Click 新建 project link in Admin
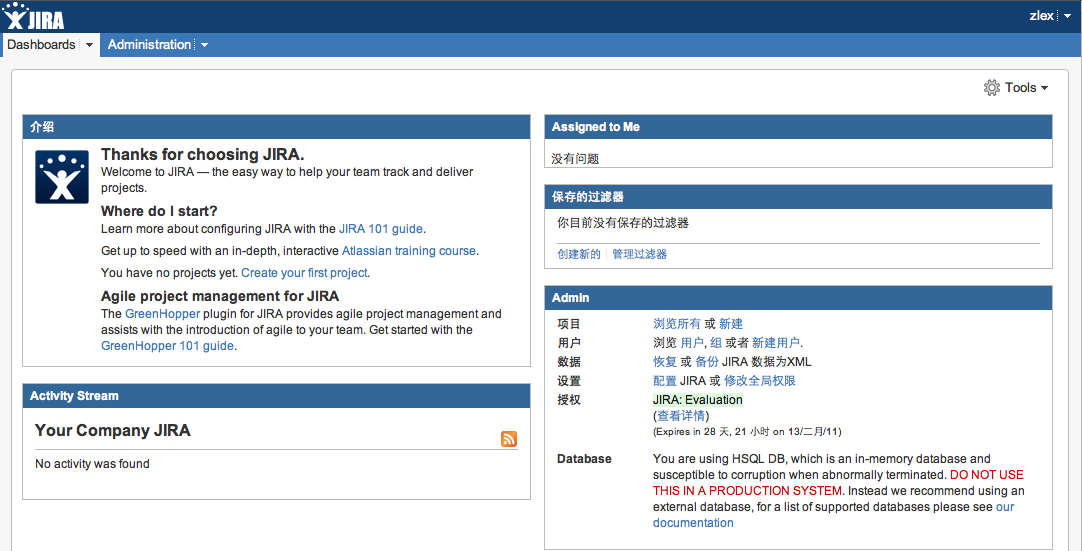Screen dimensions: 1082x551 pyautogui.click(x=731, y=324)
